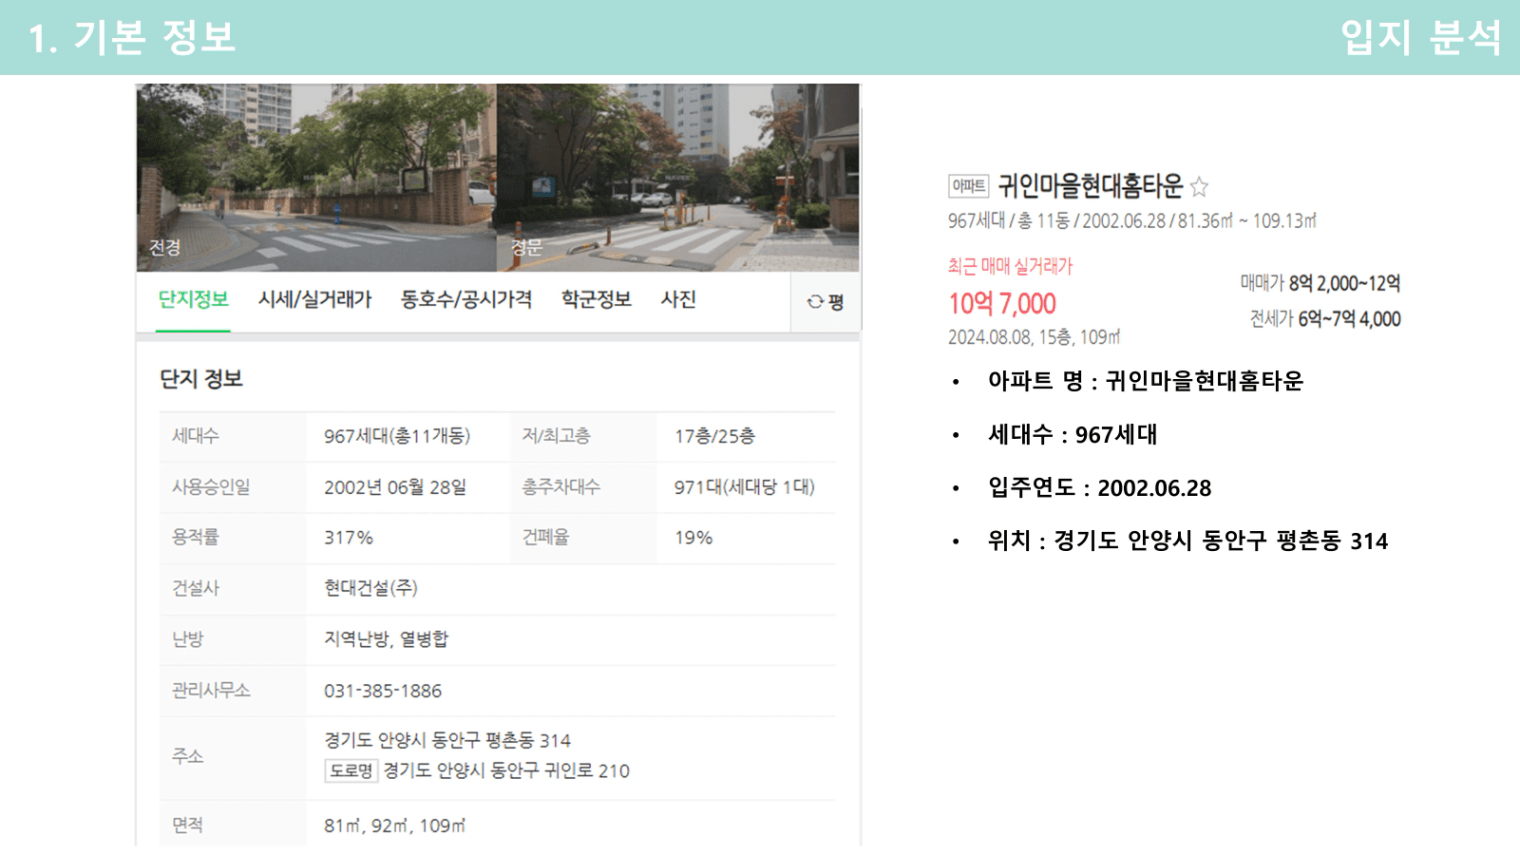Click the 최근 매매 실거래가 label
The width and height of the screenshot is (1520, 855).
[x=1010, y=266]
